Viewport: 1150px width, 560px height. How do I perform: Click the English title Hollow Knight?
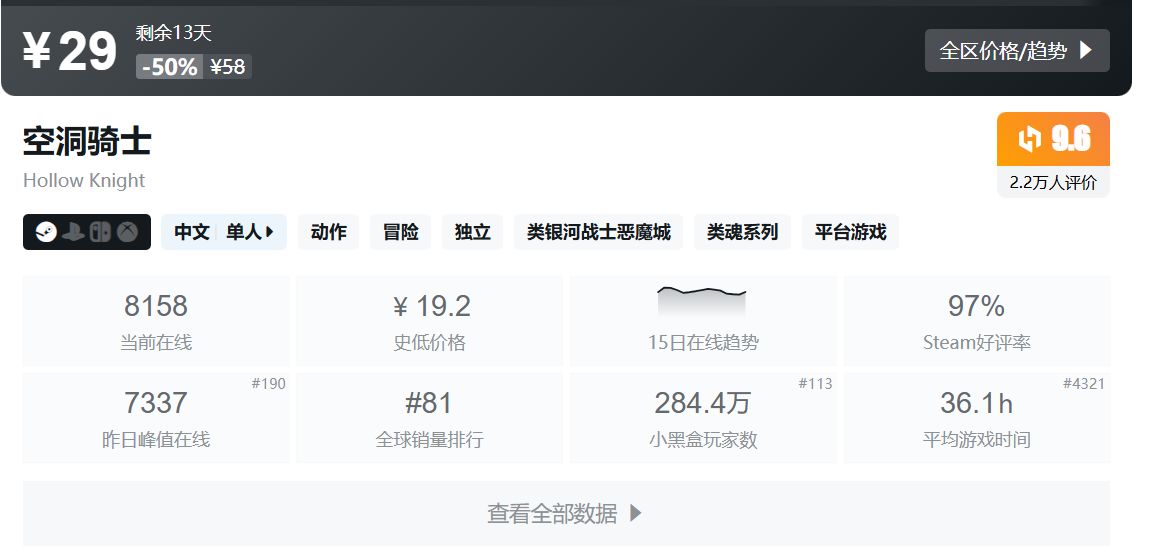pyautogui.click(x=84, y=180)
